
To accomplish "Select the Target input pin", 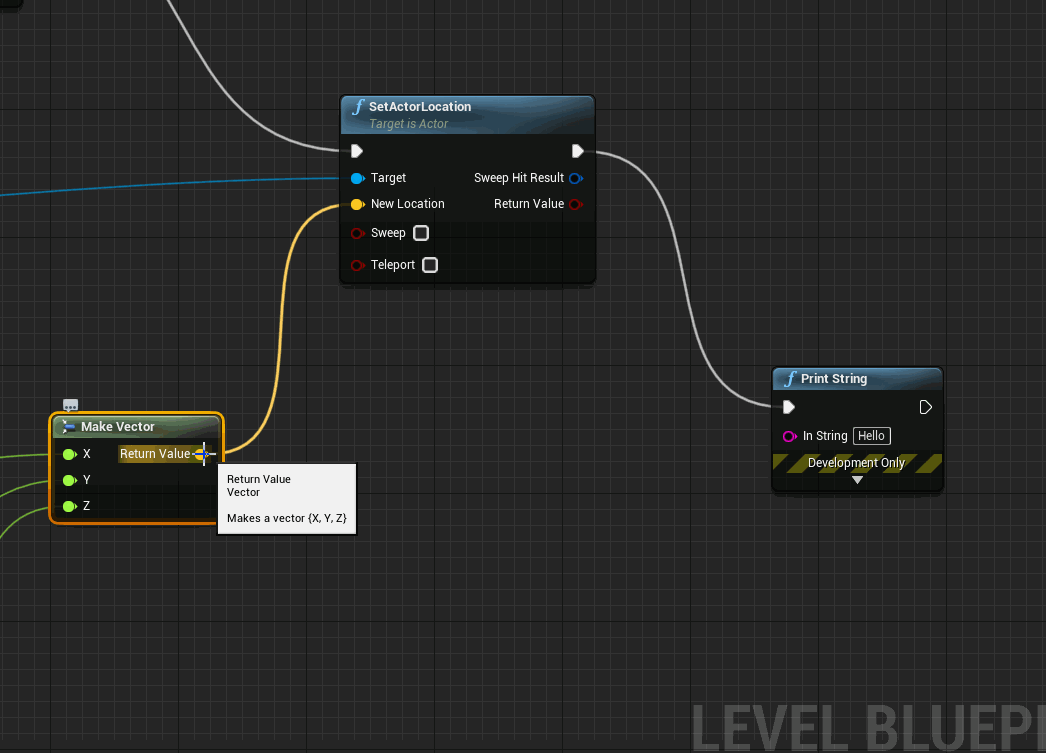I will (x=358, y=178).
